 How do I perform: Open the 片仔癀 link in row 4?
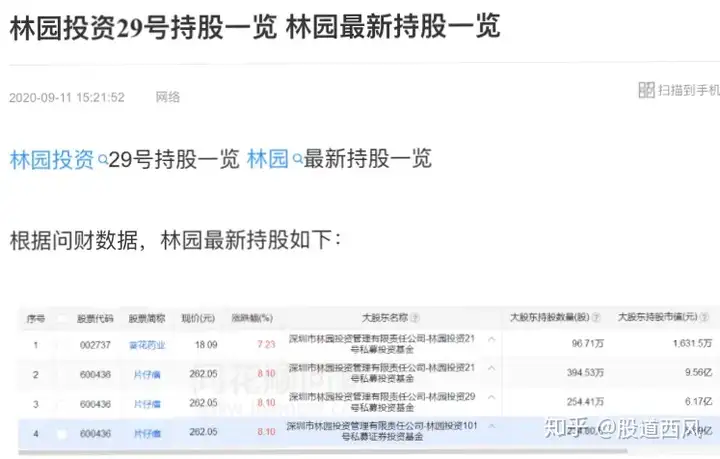tap(147, 433)
